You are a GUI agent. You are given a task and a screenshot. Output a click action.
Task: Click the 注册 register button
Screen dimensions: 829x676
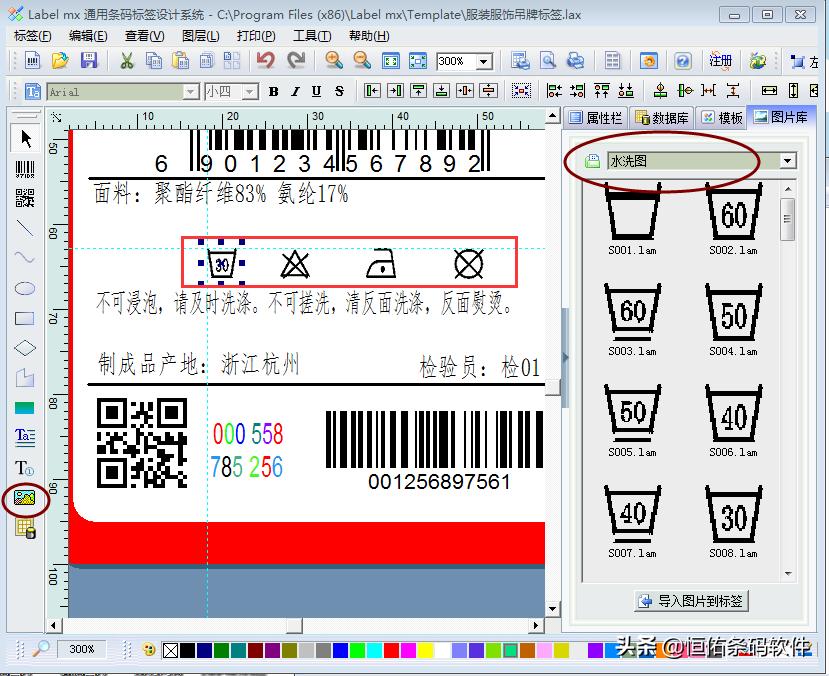click(x=721, y=61)
